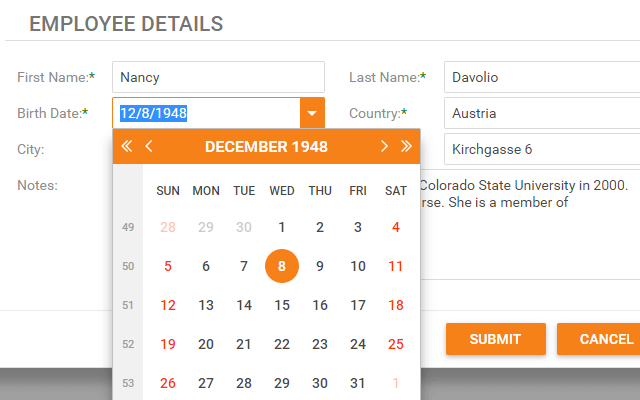
Task: Focus the Birth Date text input
Action: click(206, 113)
